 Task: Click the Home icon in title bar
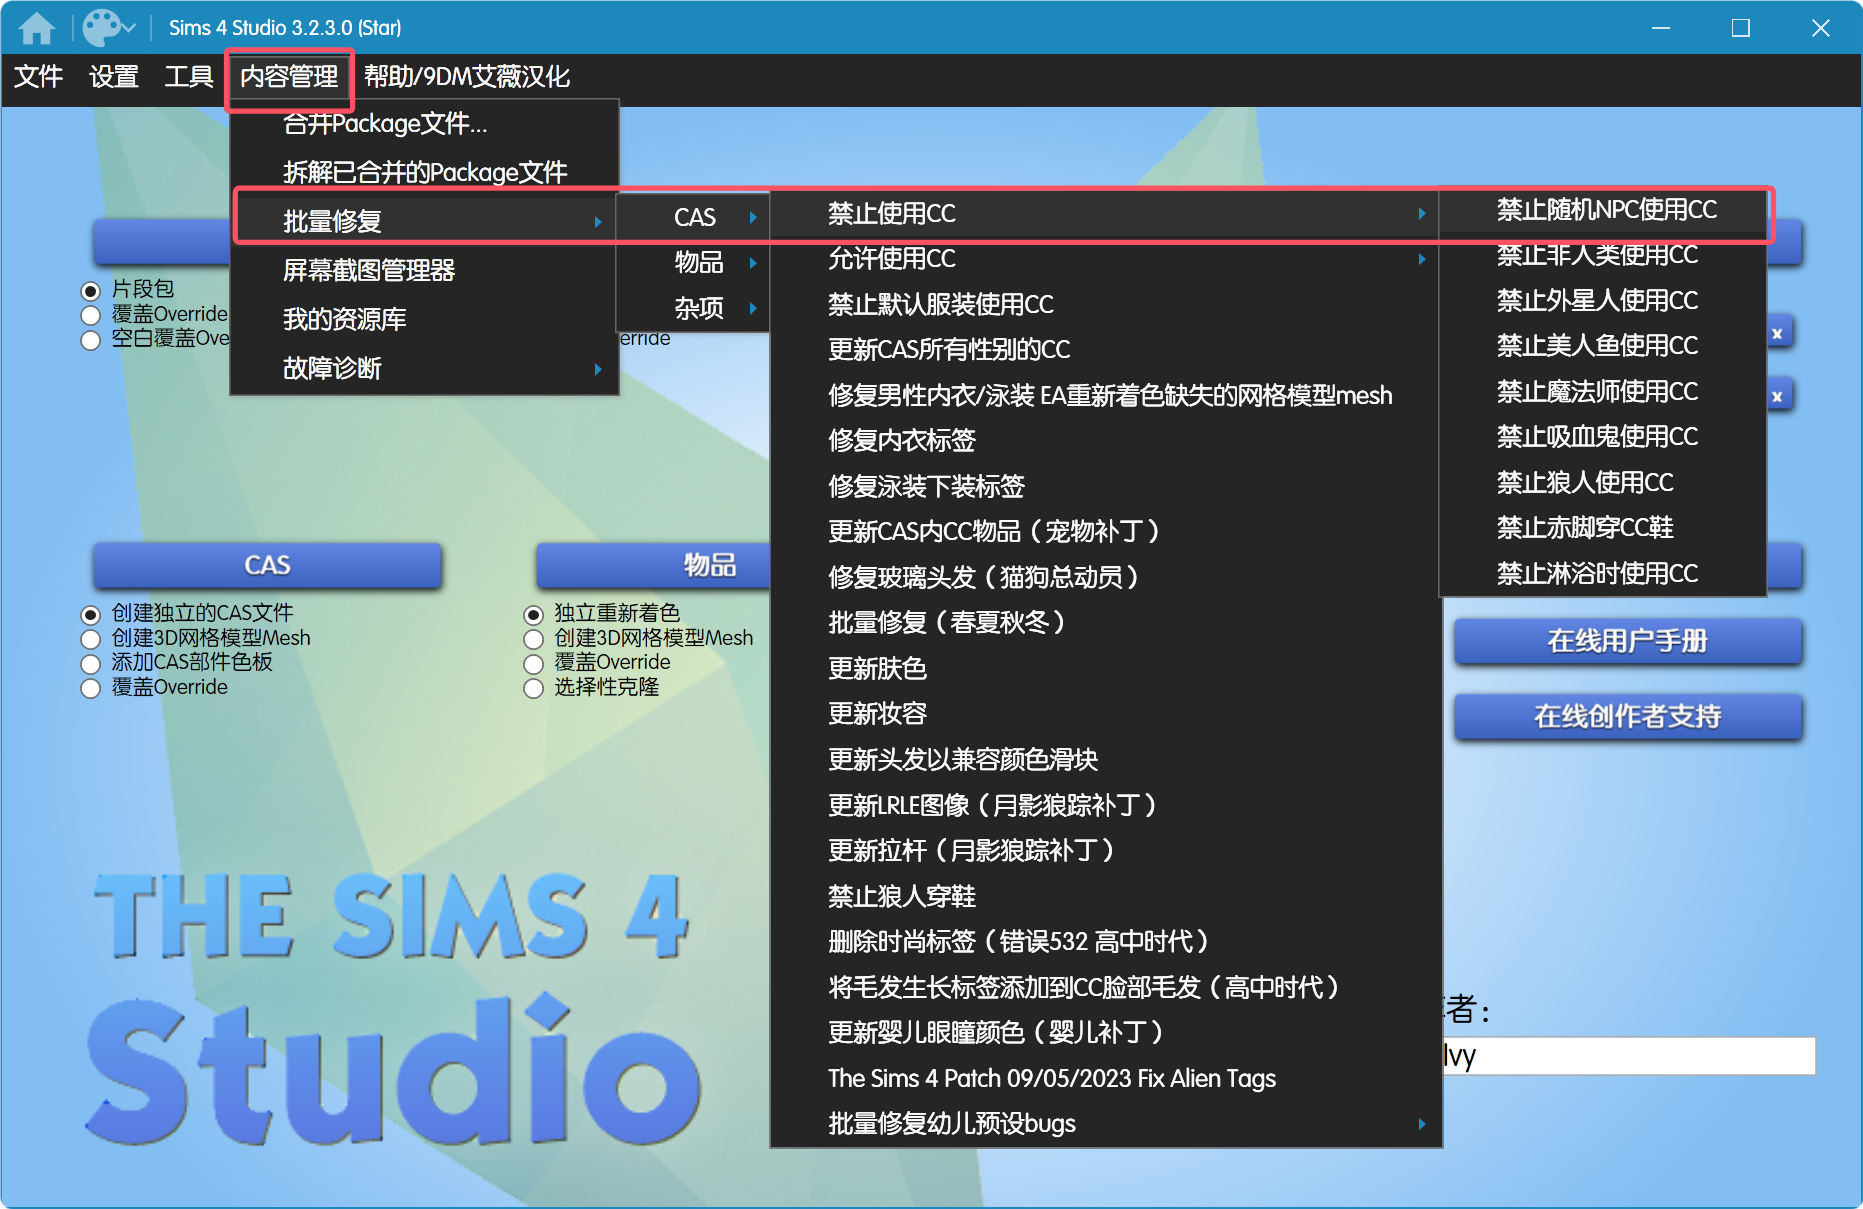coord(37,27)
